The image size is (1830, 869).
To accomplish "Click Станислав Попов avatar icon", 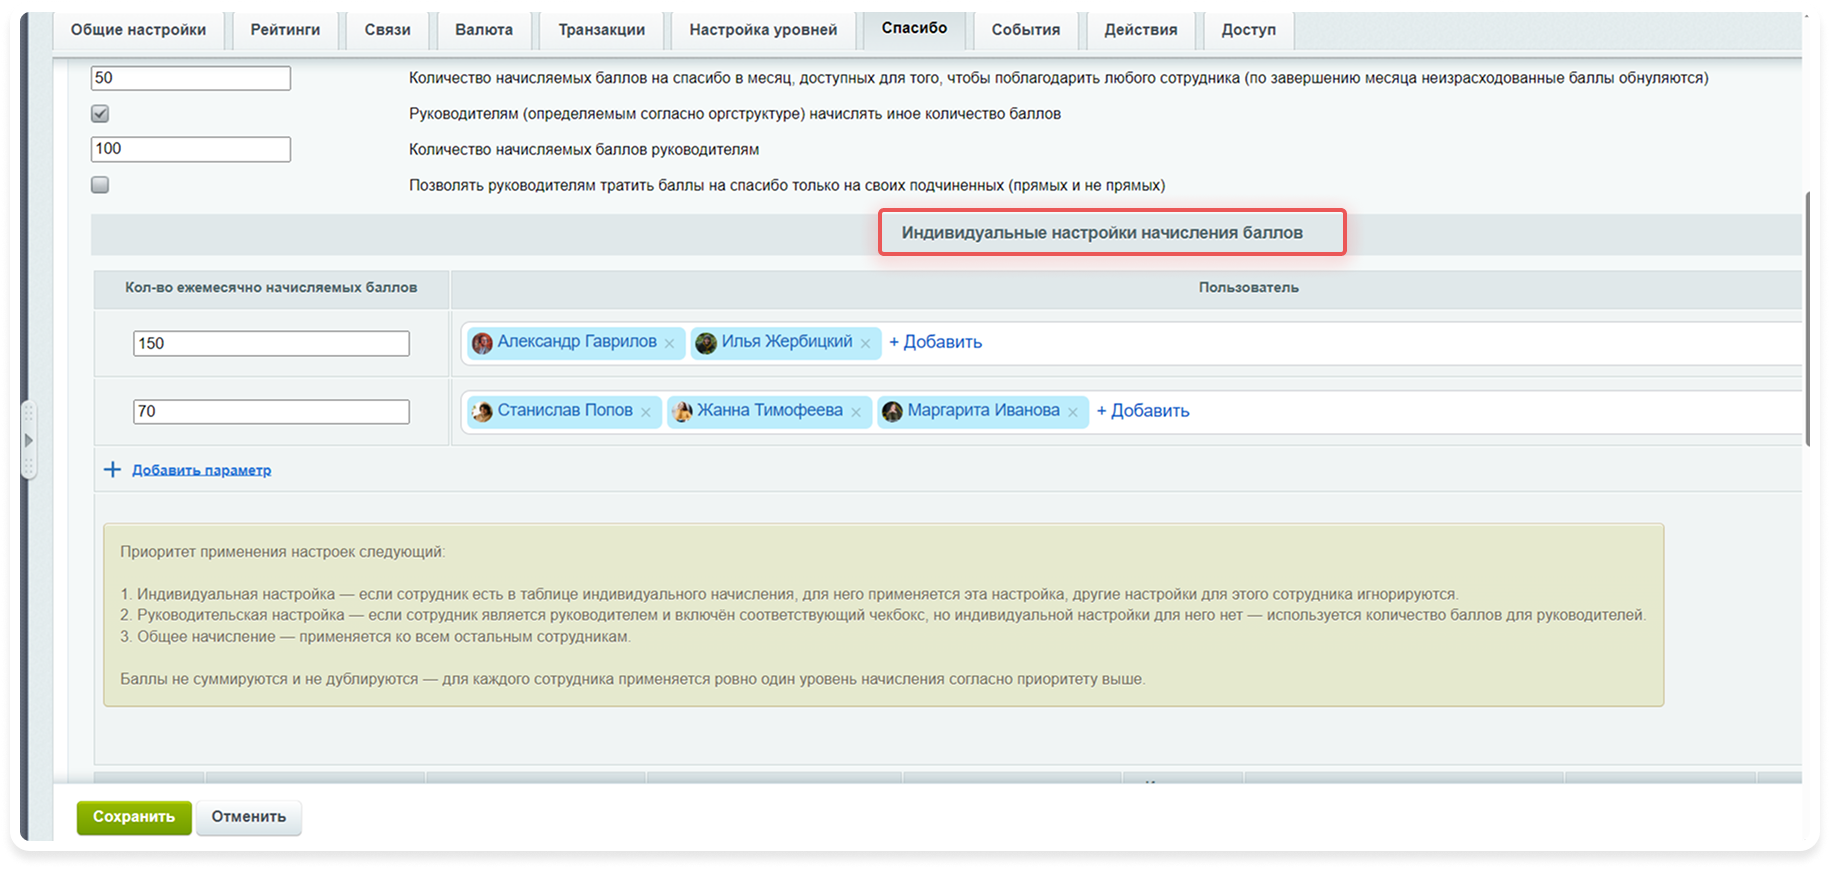I will pyautogui.click(x=482, y=411).
